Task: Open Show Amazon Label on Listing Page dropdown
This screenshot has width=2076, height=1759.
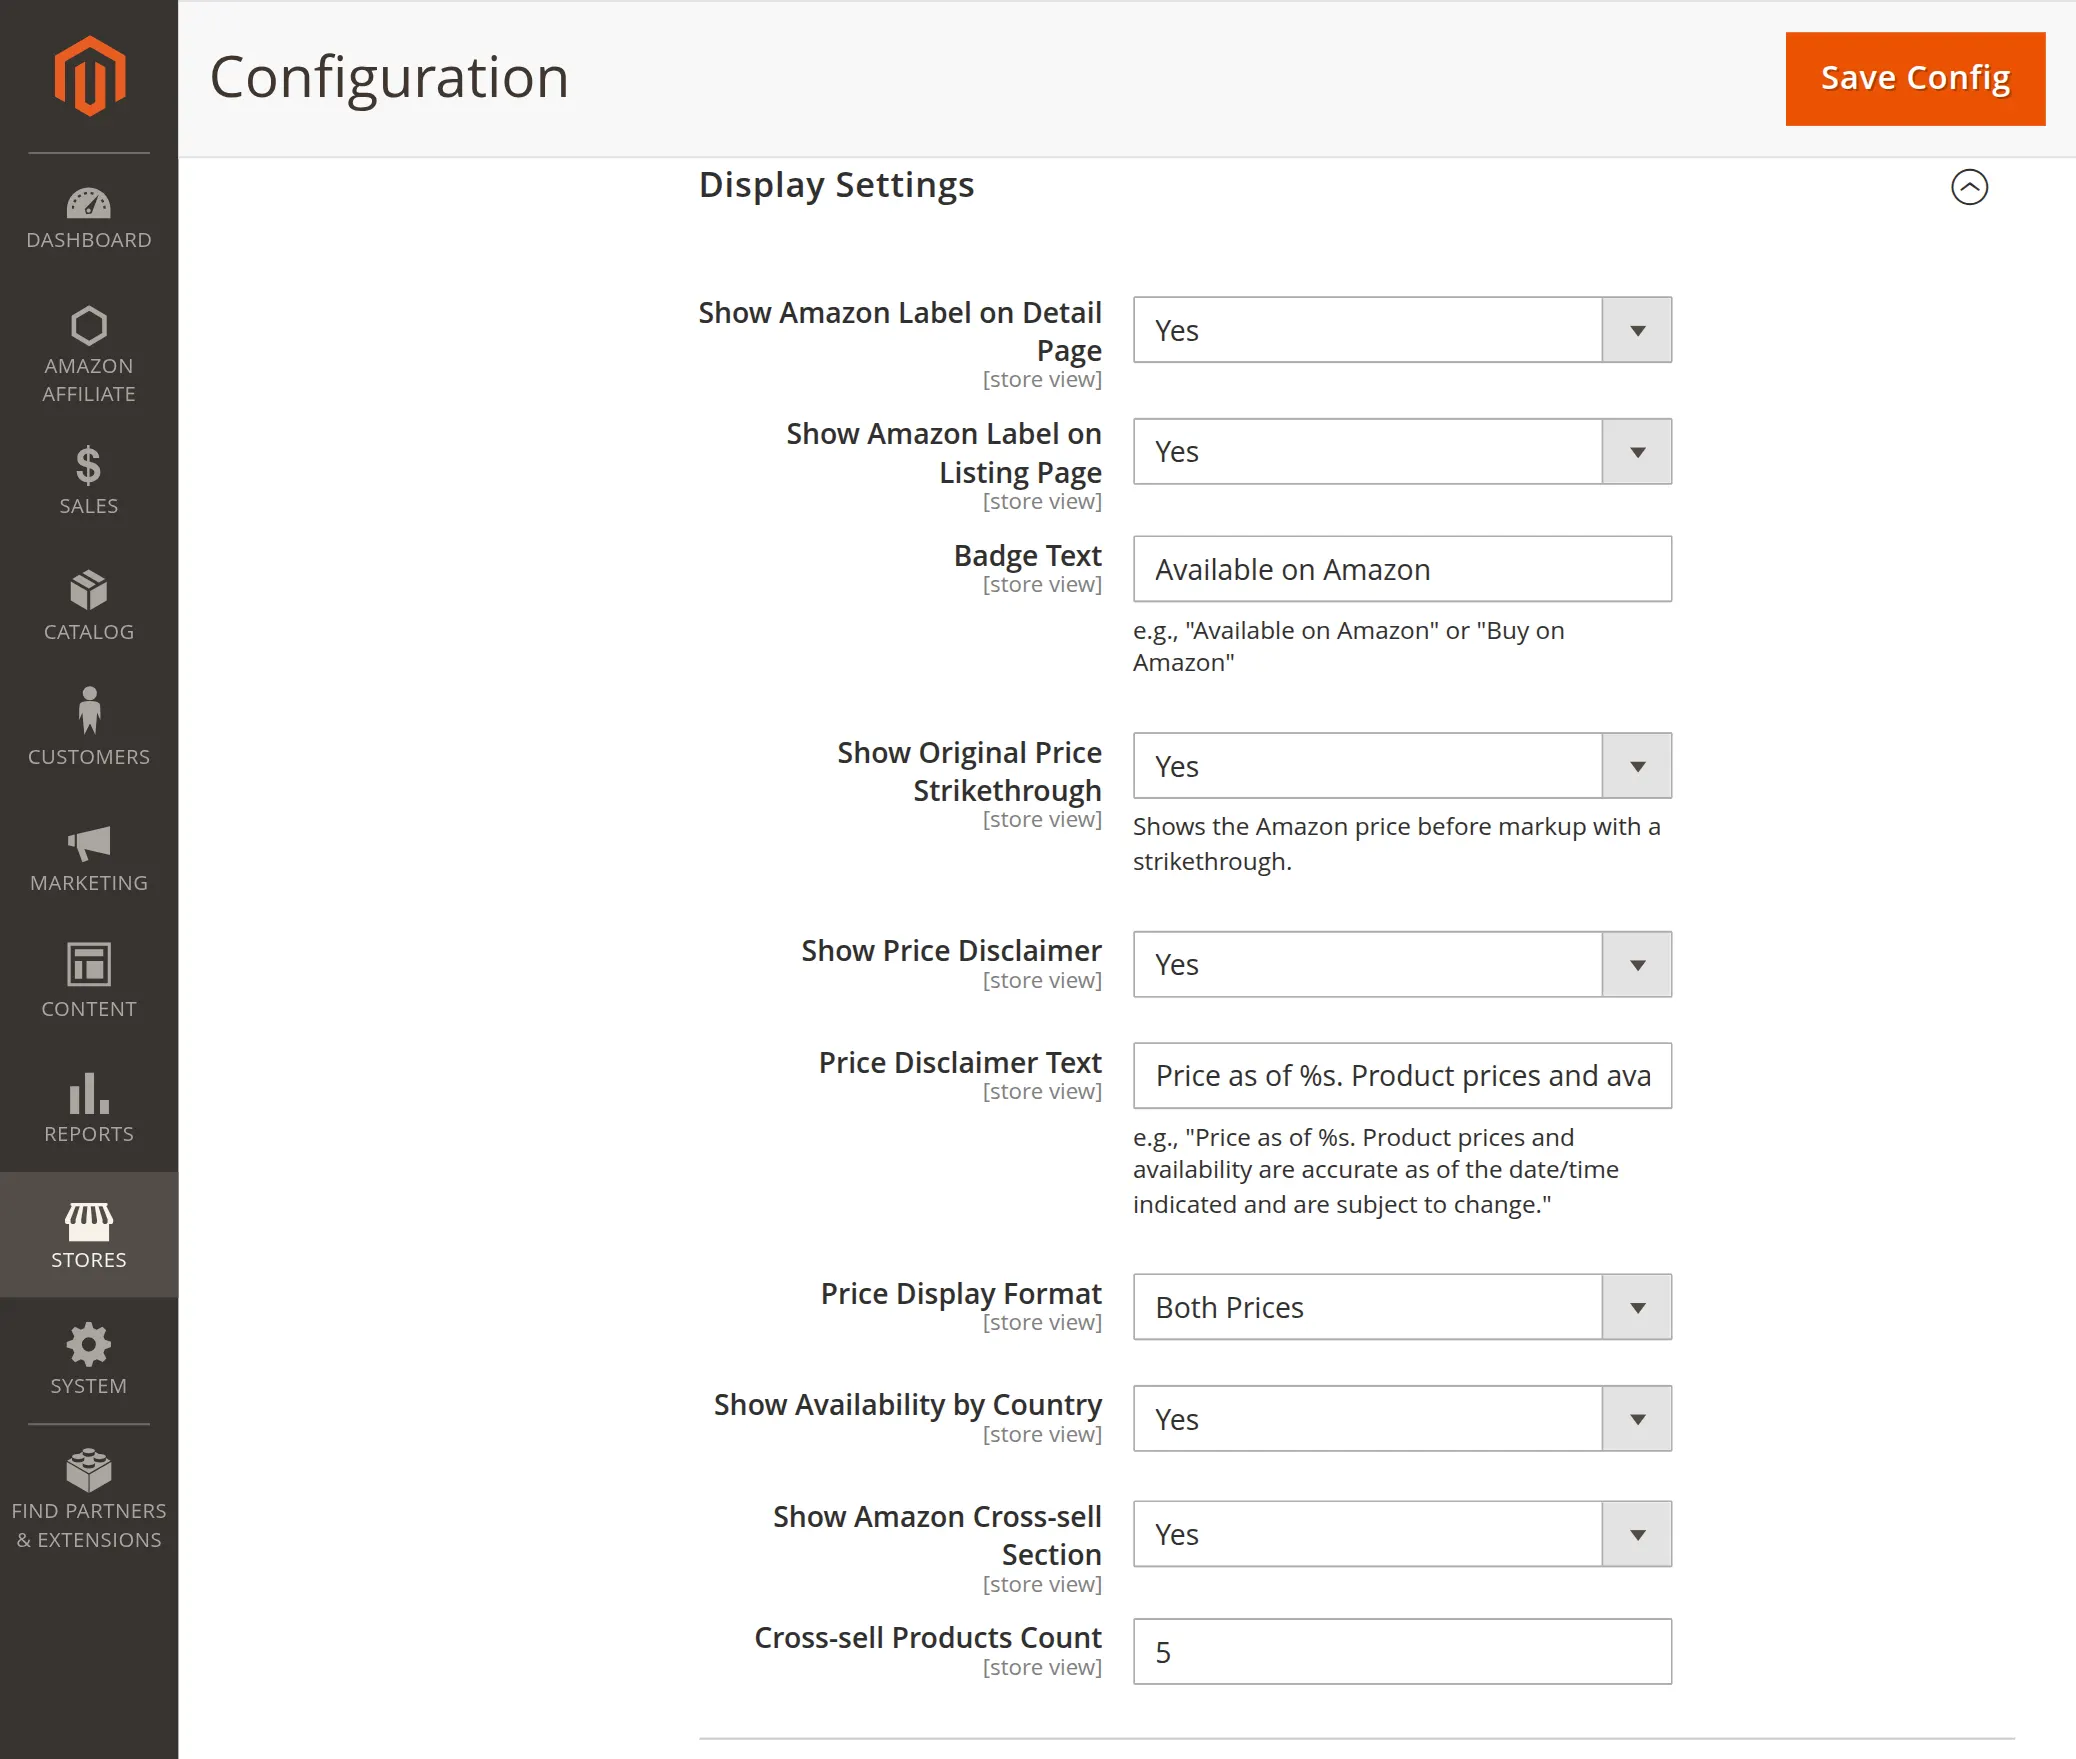Action: coord(1402,452)
